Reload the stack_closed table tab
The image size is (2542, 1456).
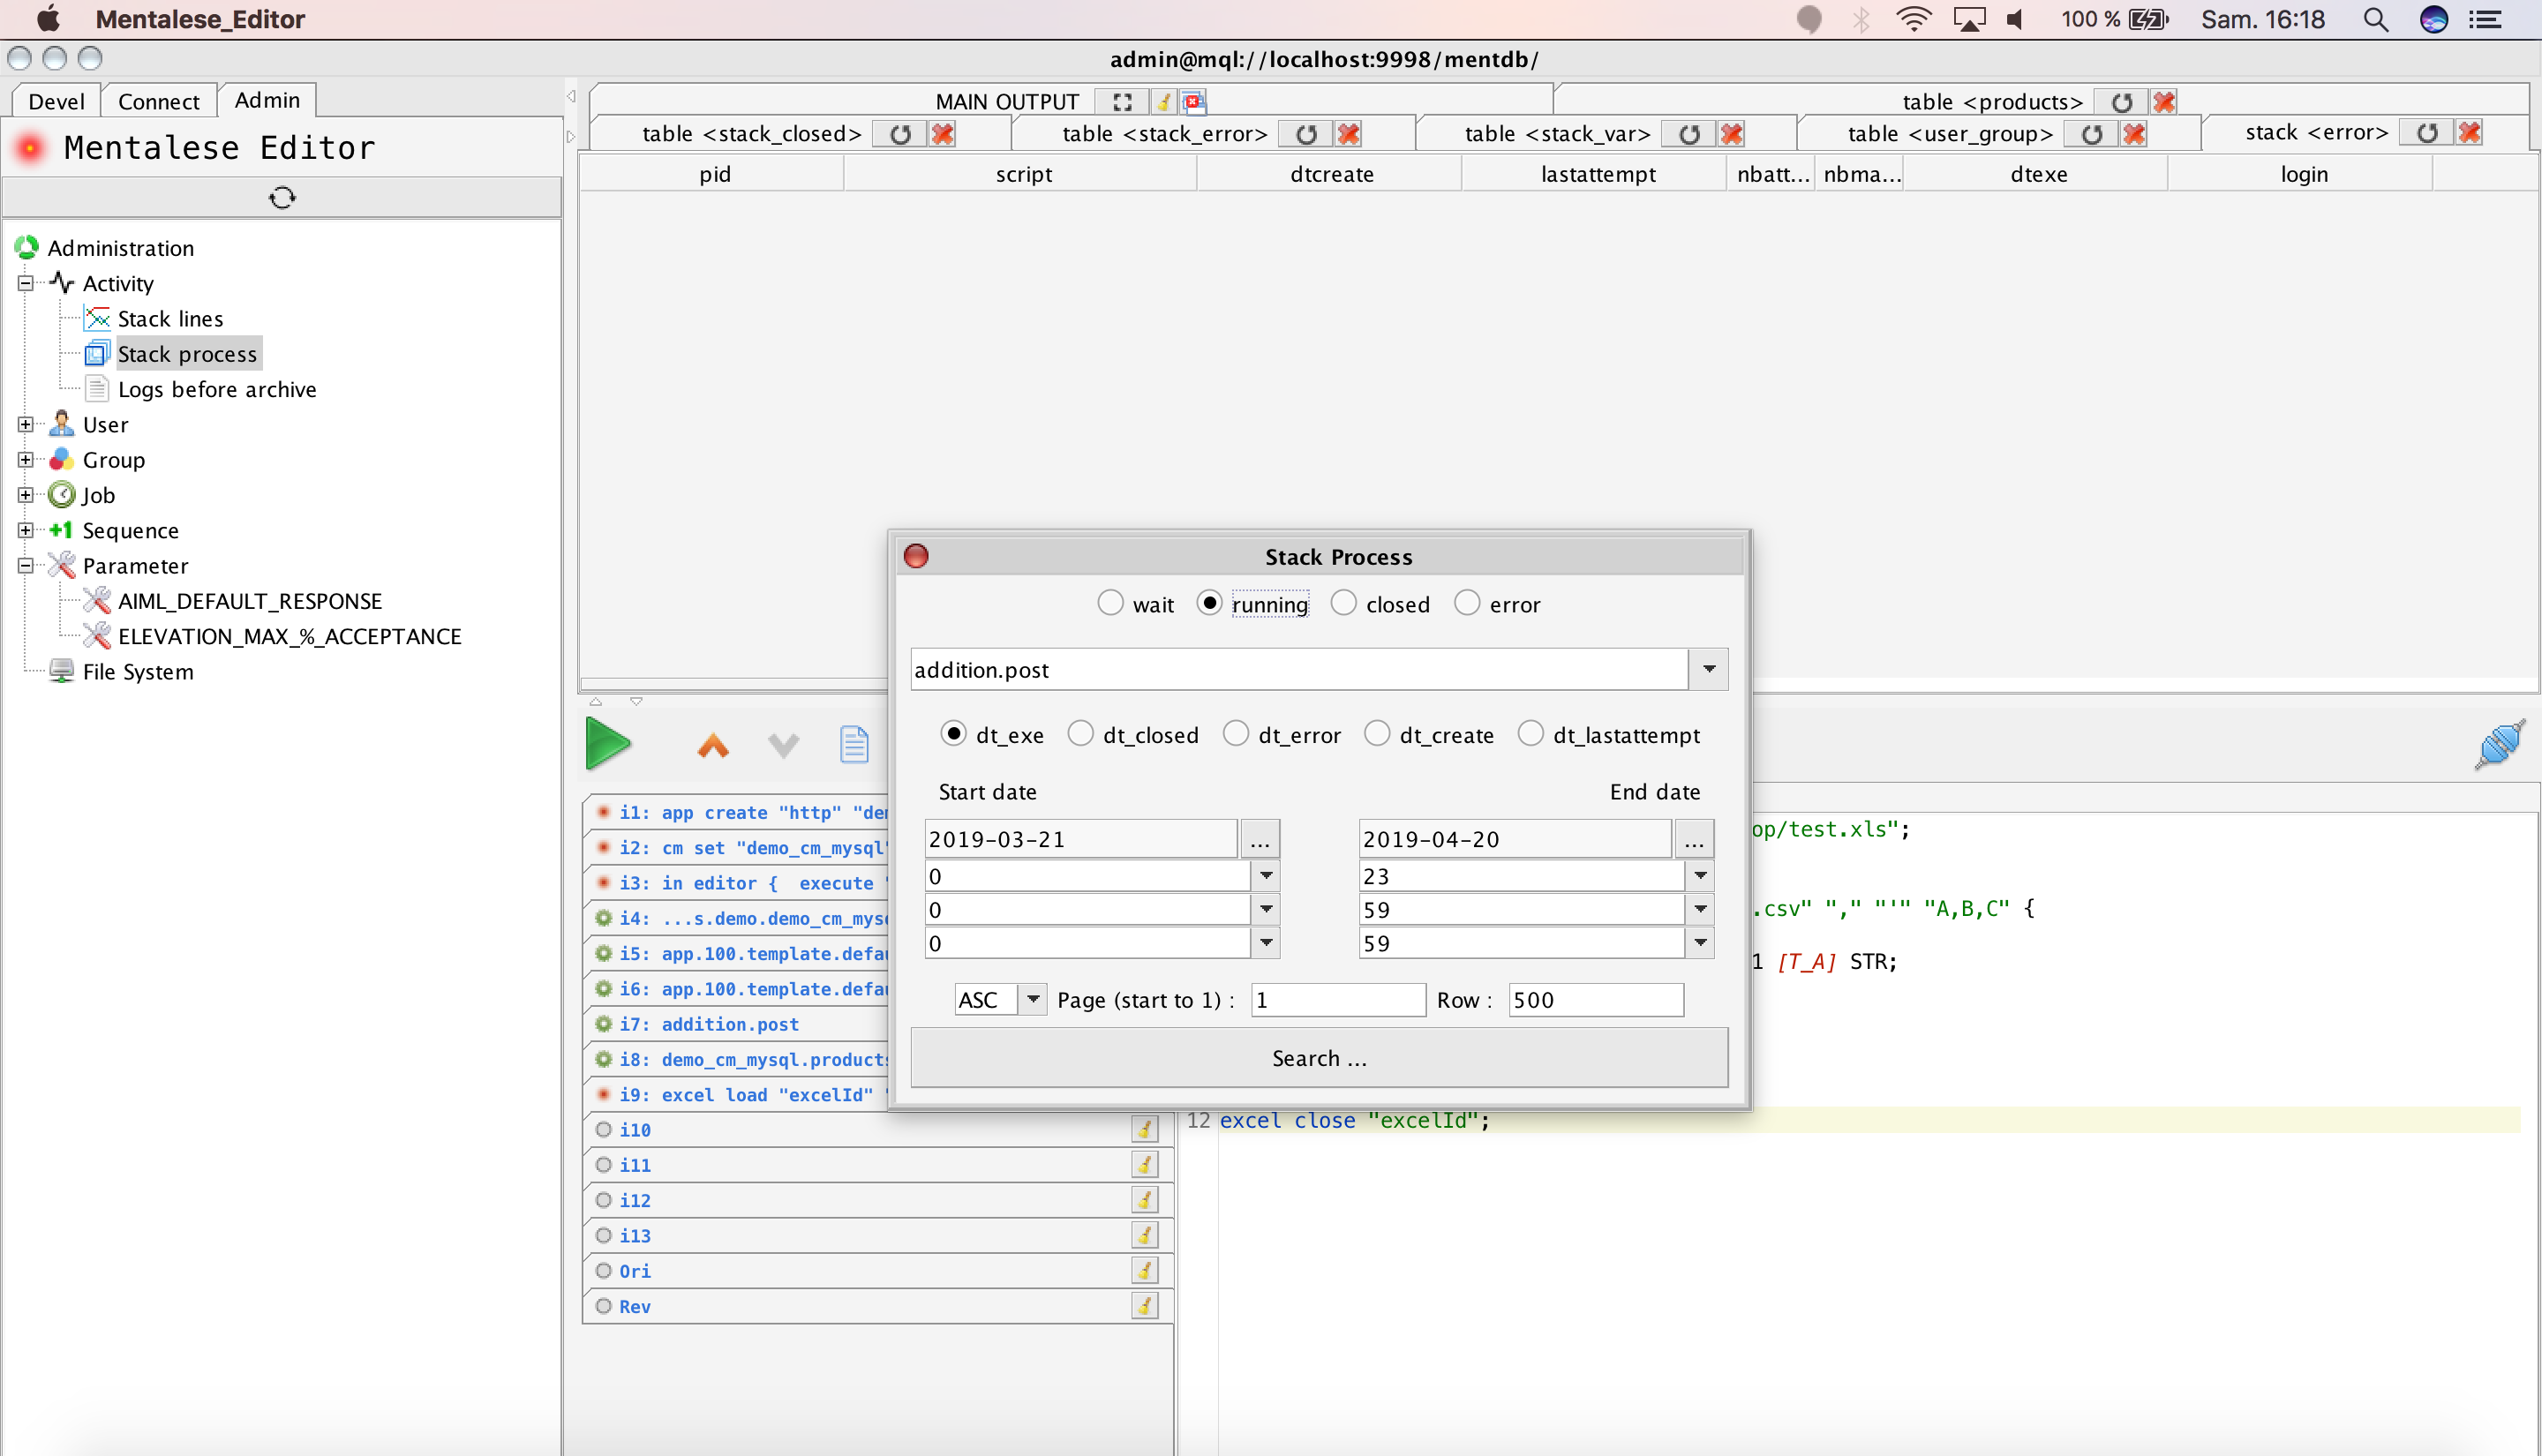click(x=900, y=134)
